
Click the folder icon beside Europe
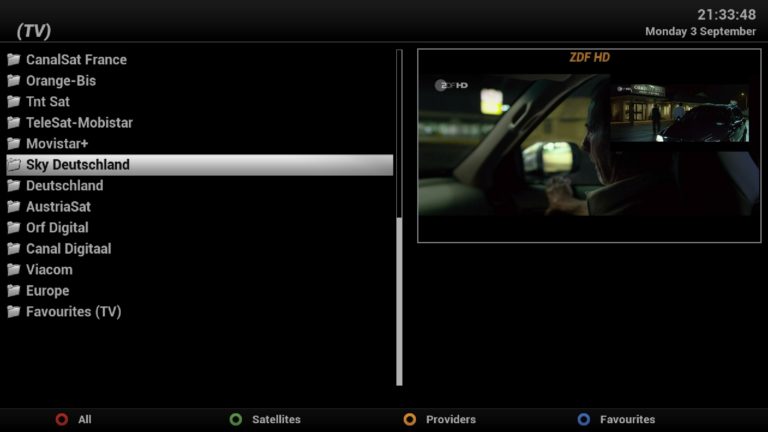pos(14,291)
